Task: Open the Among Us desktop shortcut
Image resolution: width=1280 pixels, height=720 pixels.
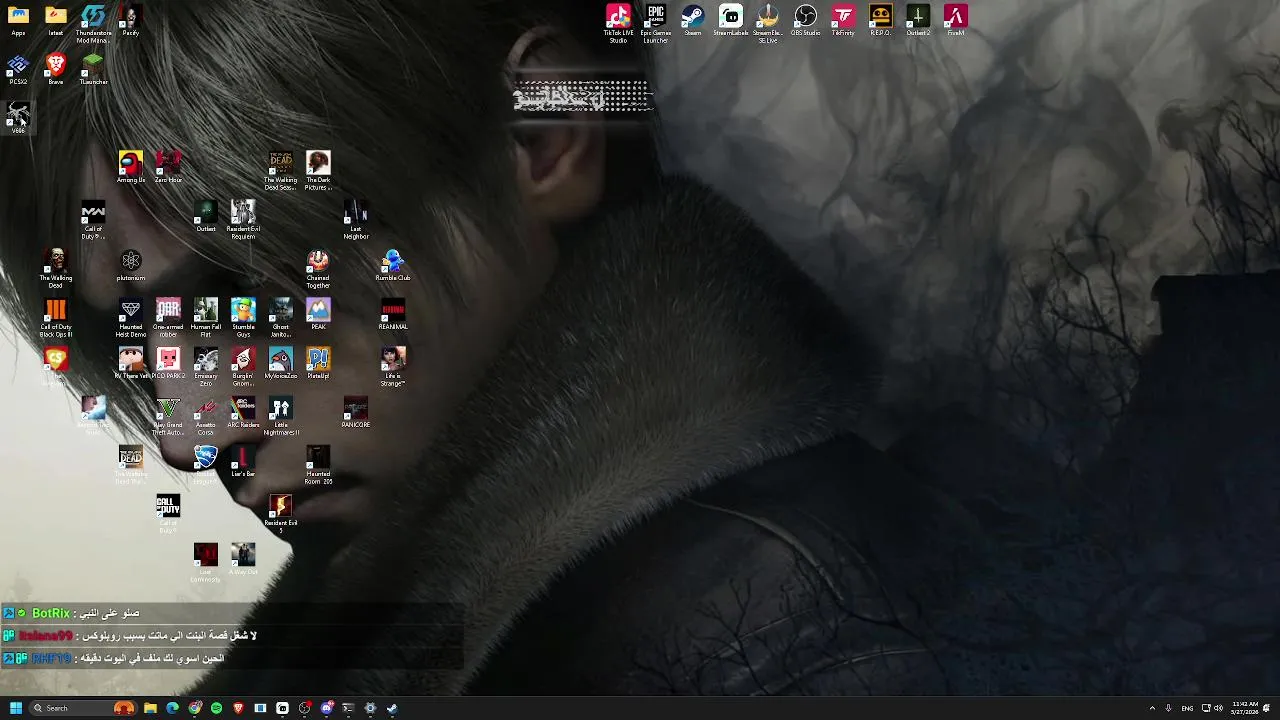Action: (131, 166)
